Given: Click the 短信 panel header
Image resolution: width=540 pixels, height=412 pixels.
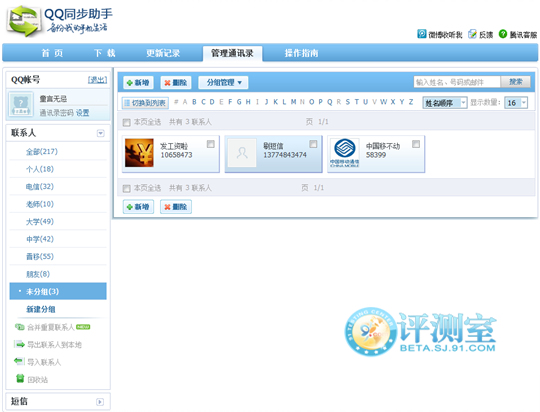Looking at the screenshot, I should point(58,402).
